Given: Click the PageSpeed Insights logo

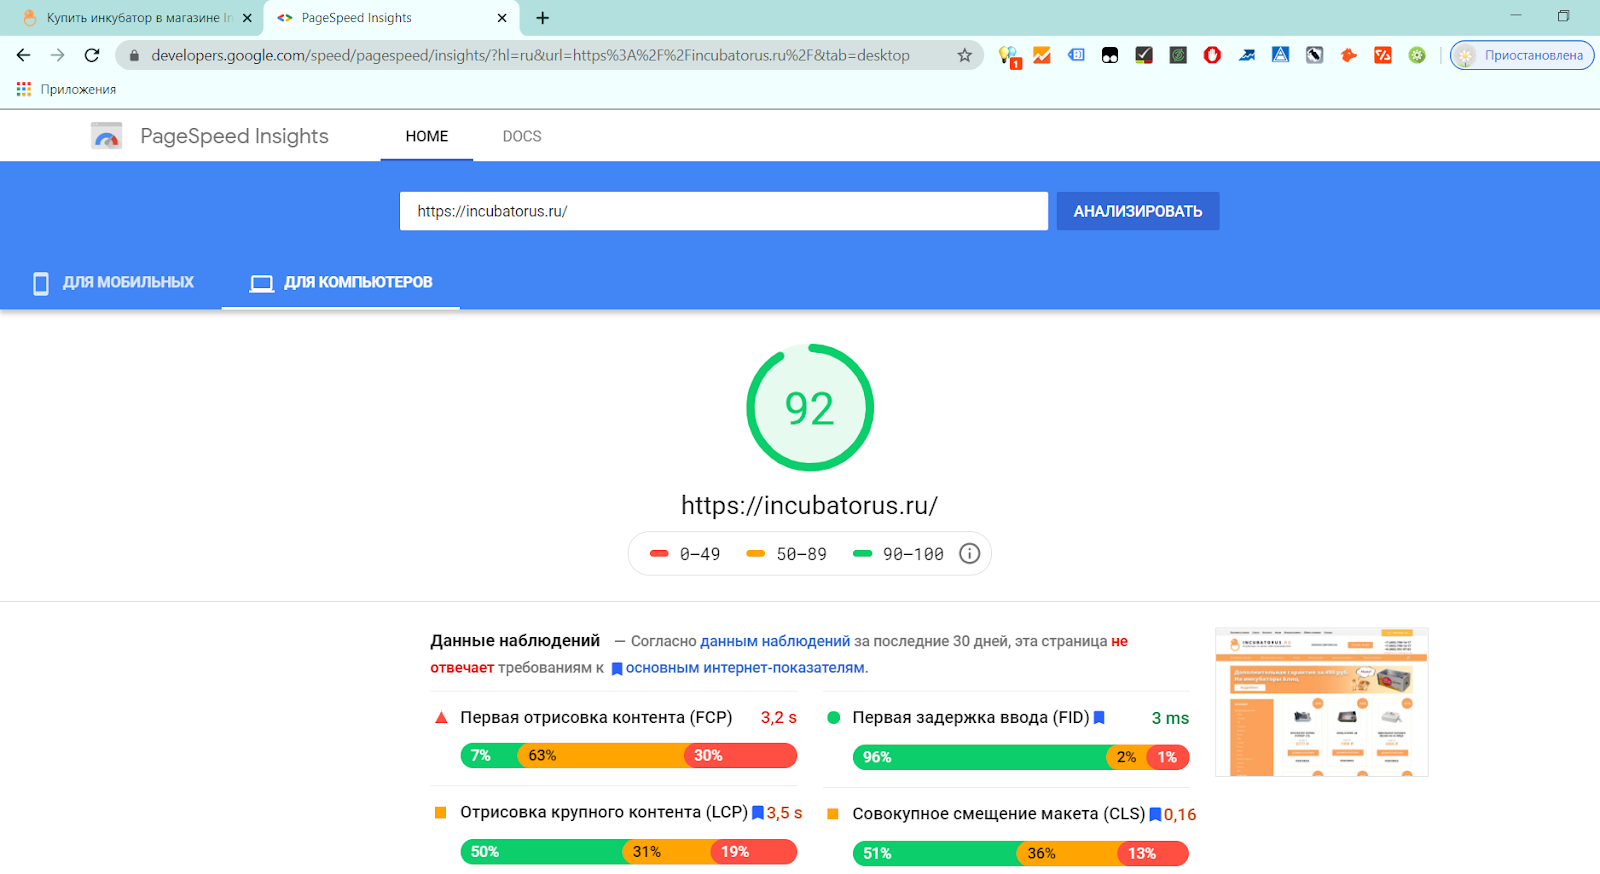Looking at the screenshot, I should point(106,136).
